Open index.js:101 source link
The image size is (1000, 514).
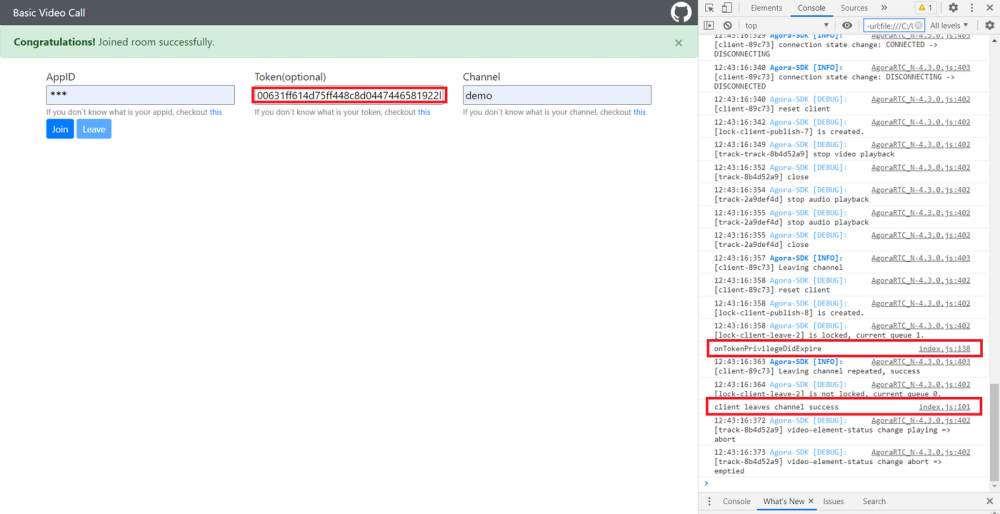[x=944, y=407]
